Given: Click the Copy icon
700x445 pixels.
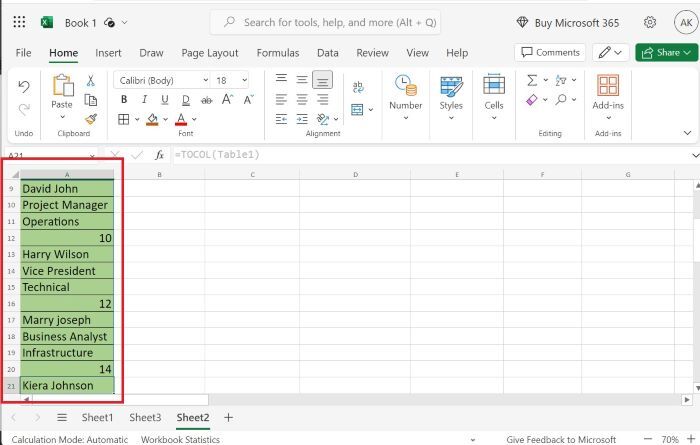Looking at the screenshot, I should coord(91,100).
